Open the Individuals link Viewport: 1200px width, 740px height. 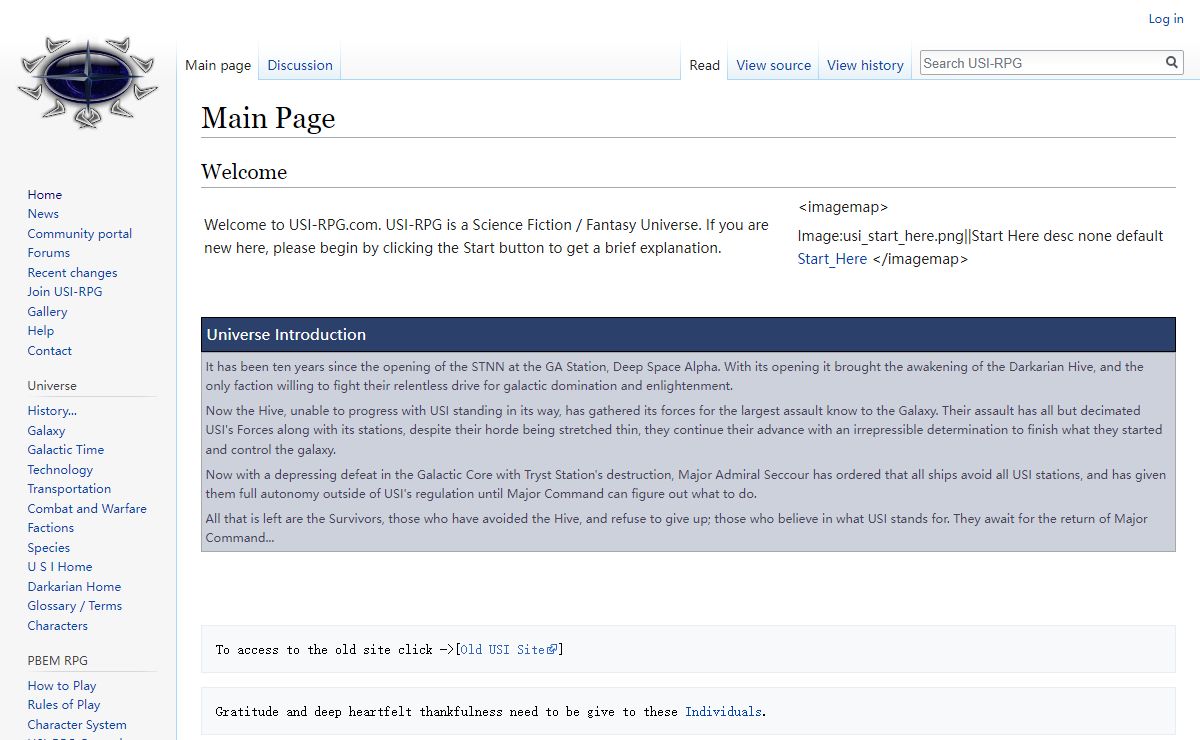pyautogui.click(x=723, y=711)
